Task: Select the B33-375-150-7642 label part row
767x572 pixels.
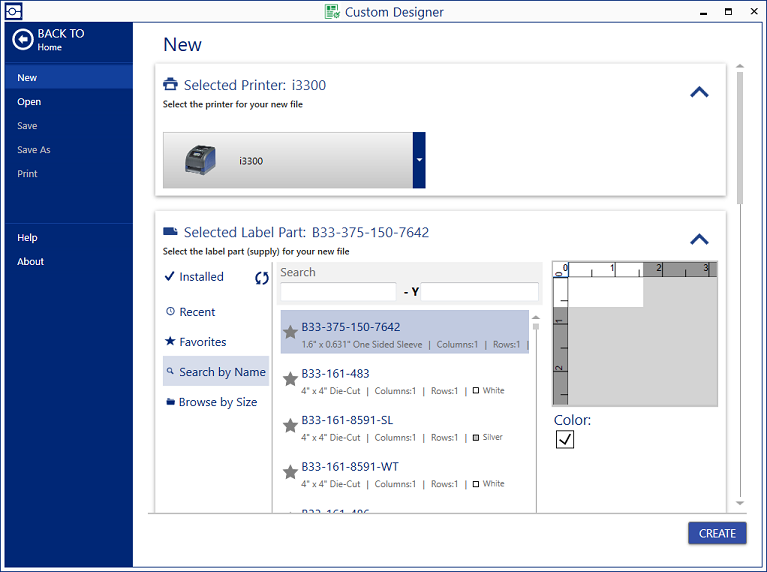Action: click(x=405, y=332)
